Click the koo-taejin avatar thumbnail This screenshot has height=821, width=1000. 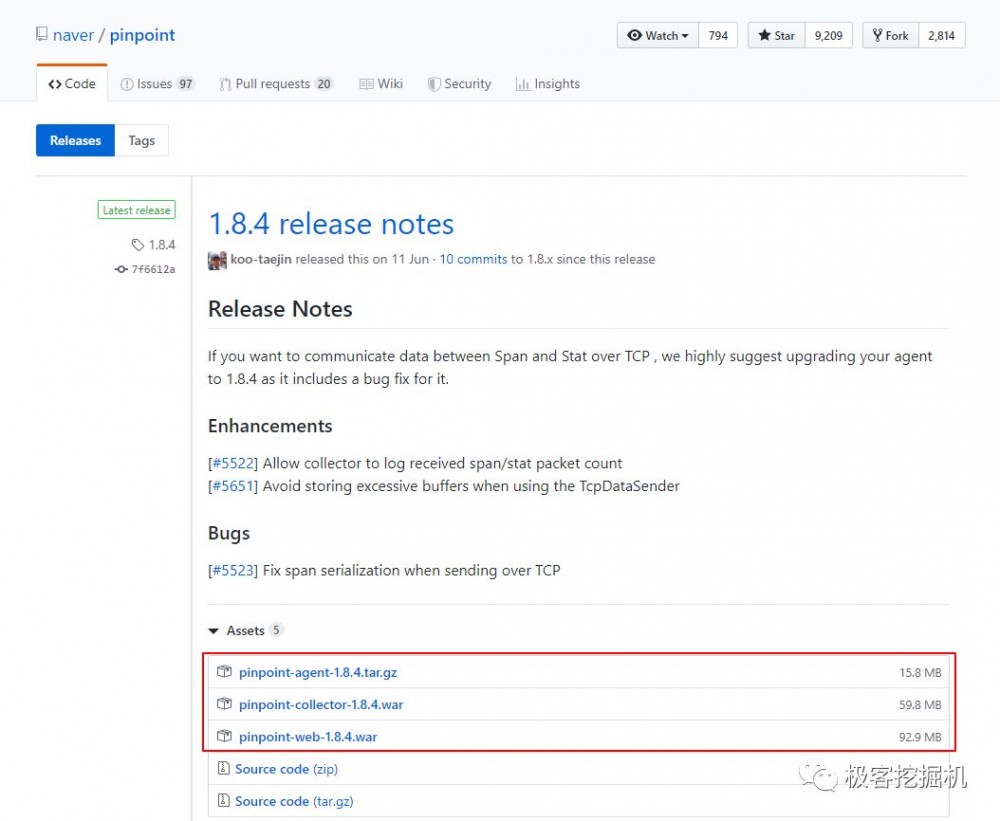click(217, 260)
